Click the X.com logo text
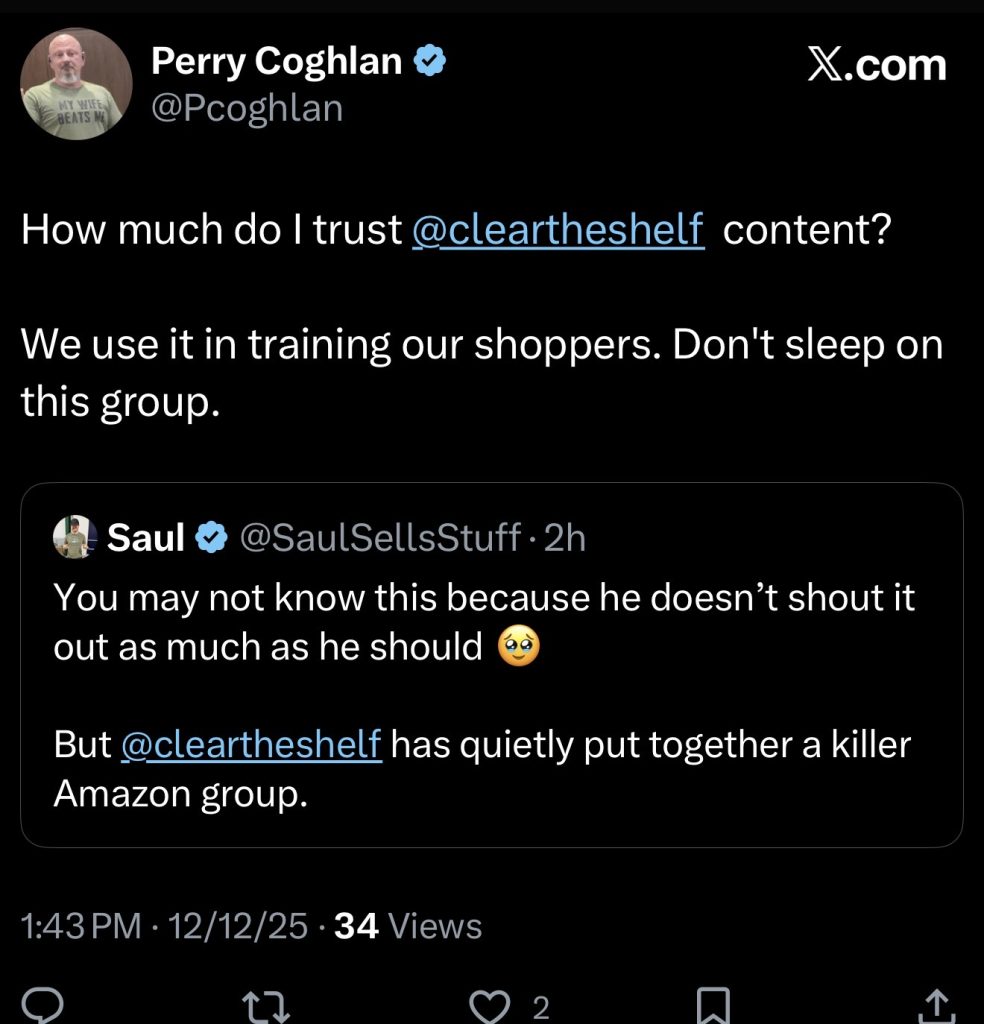 876,64
